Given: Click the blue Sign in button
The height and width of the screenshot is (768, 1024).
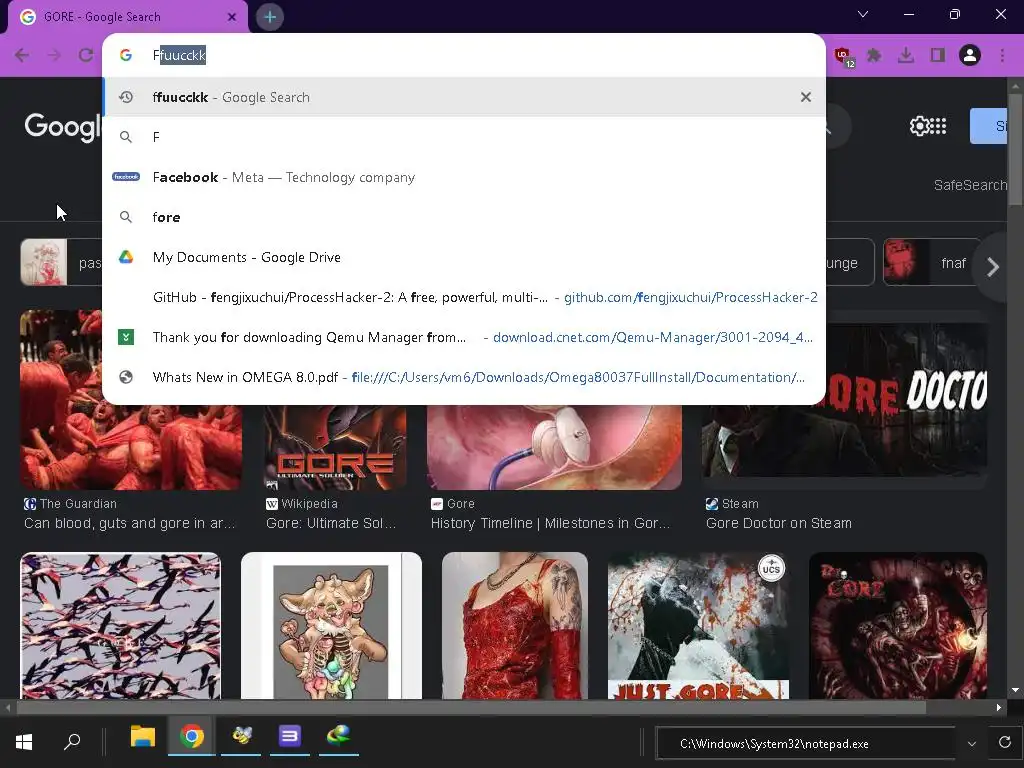Looking at the screenshot, I should pyautogui.click(x=989, y=126).
